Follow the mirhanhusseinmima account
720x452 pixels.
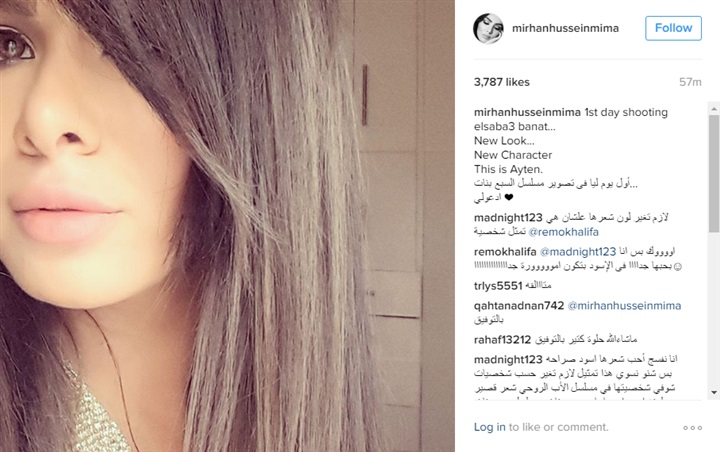(673, 28)
